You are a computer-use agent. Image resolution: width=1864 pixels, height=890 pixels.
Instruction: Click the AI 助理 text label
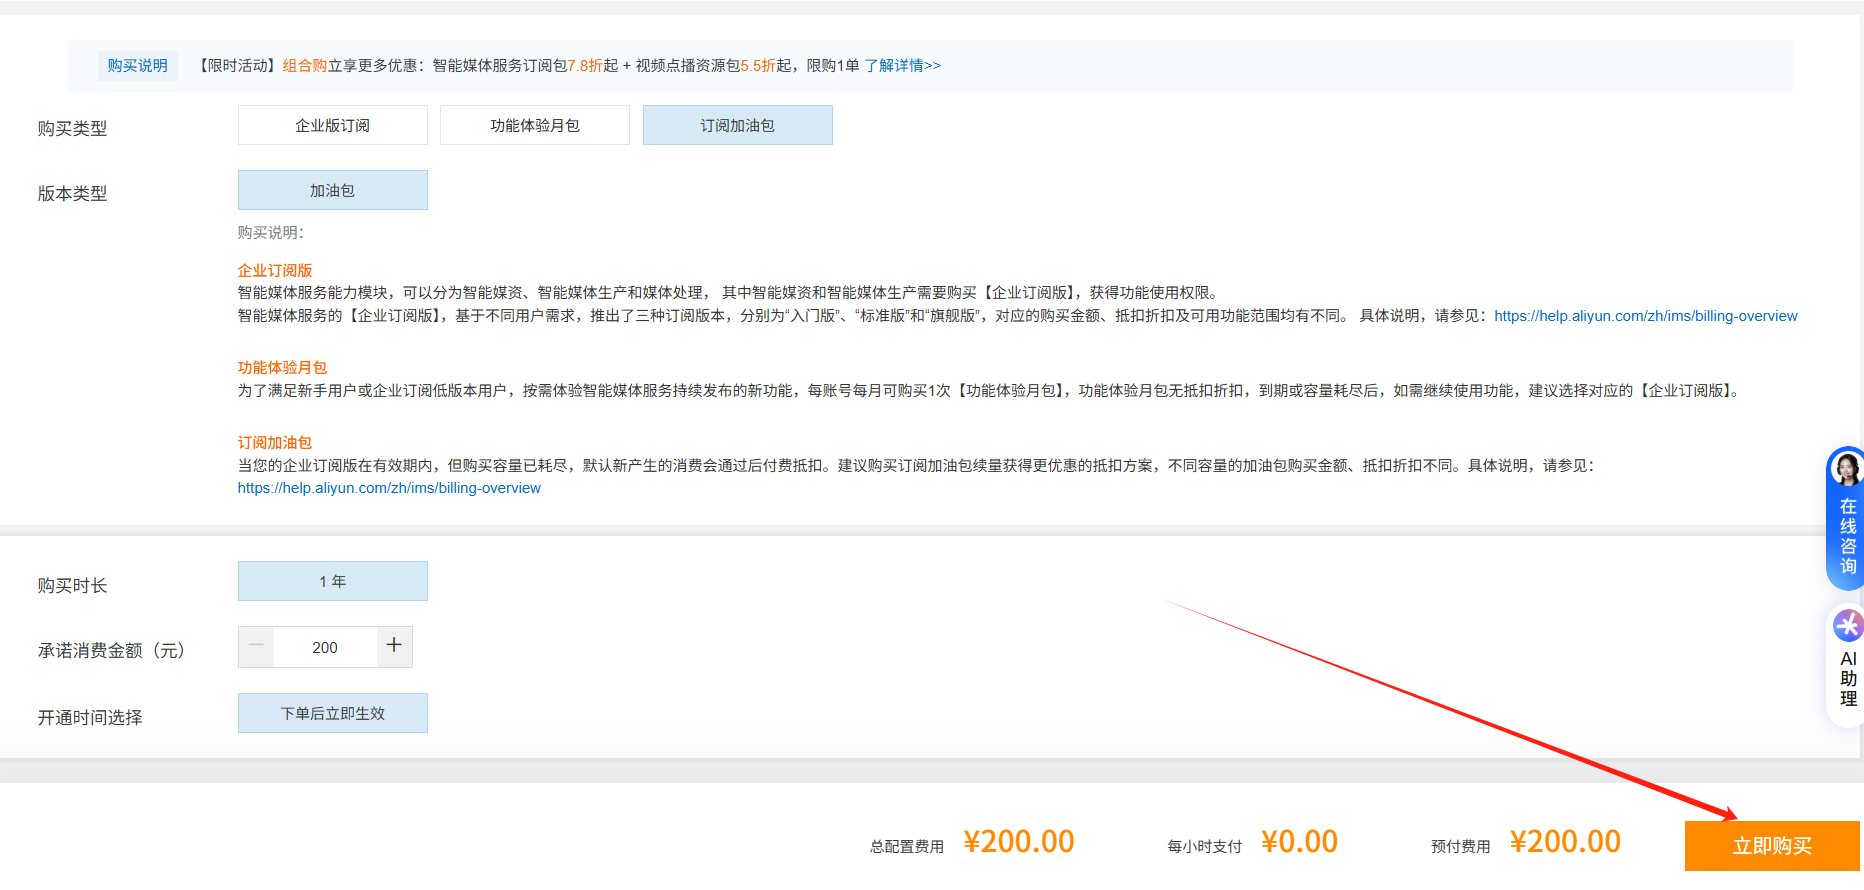(x=1848, y=679)
